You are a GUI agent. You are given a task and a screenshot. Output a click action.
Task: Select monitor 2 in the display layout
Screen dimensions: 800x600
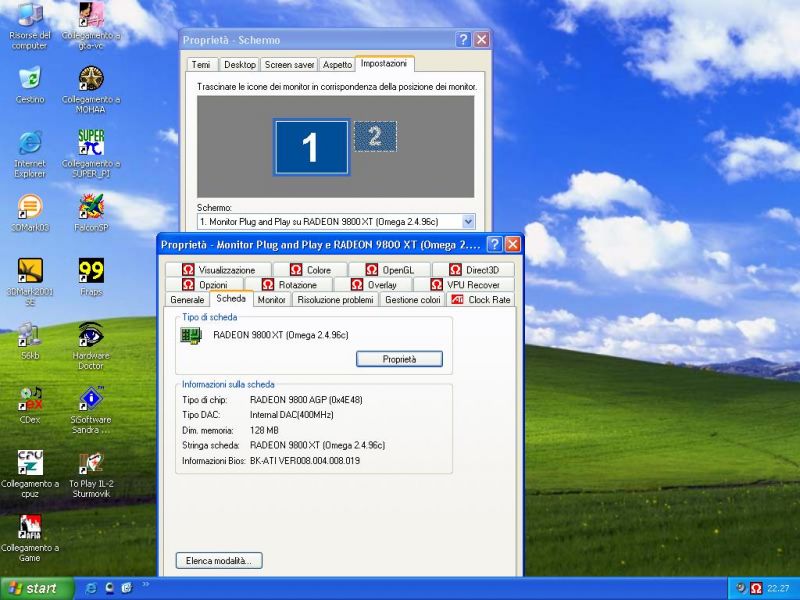click(375, 136)
